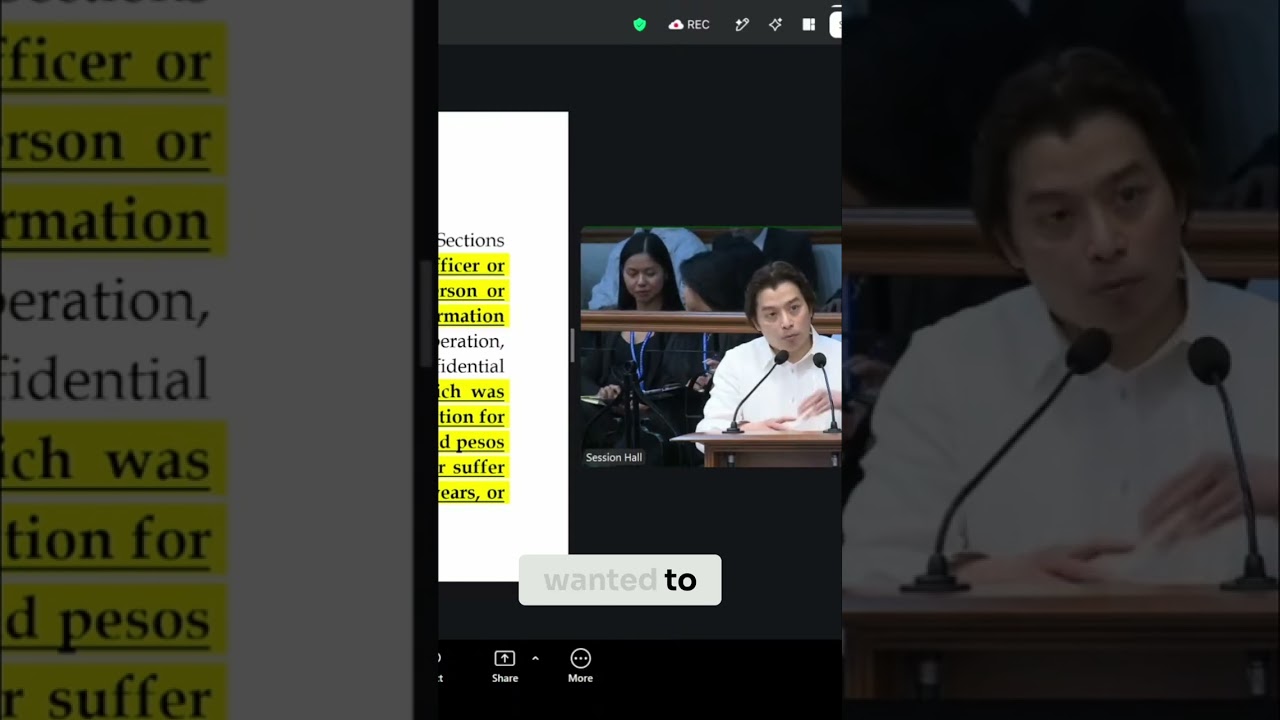This screenshot has width=1280, height=720.
Task: Open the view layout grid icon
Action: pyautogui.click(x=809, y=25)
